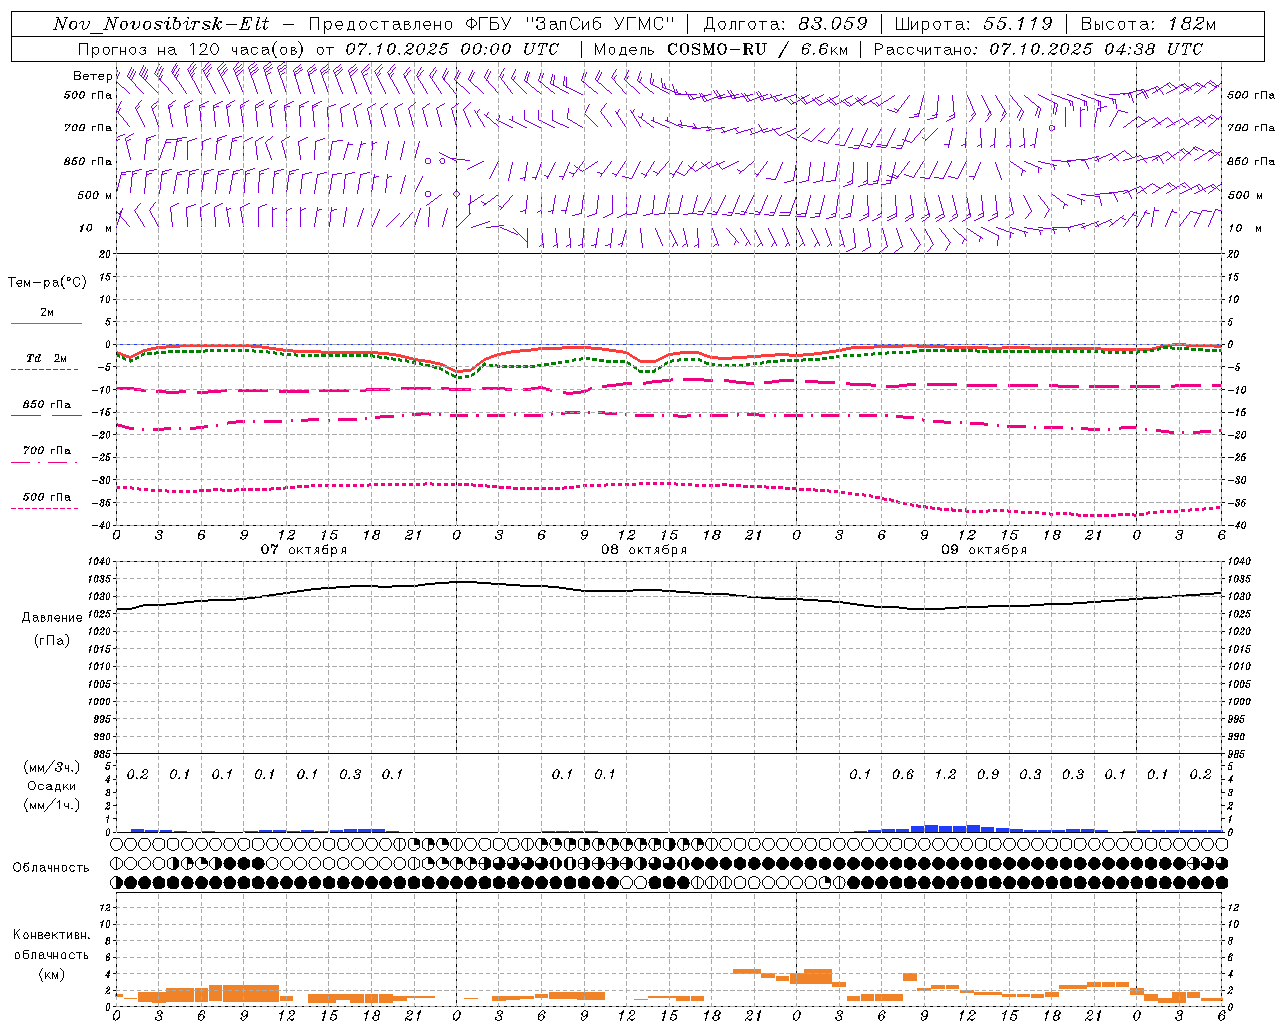This screenshot has height=1024, width=1280.
Task: Click the calculation time Рассчитано: 07.10.2025 04:38 UTC
Action: (x=1038, y=49)
